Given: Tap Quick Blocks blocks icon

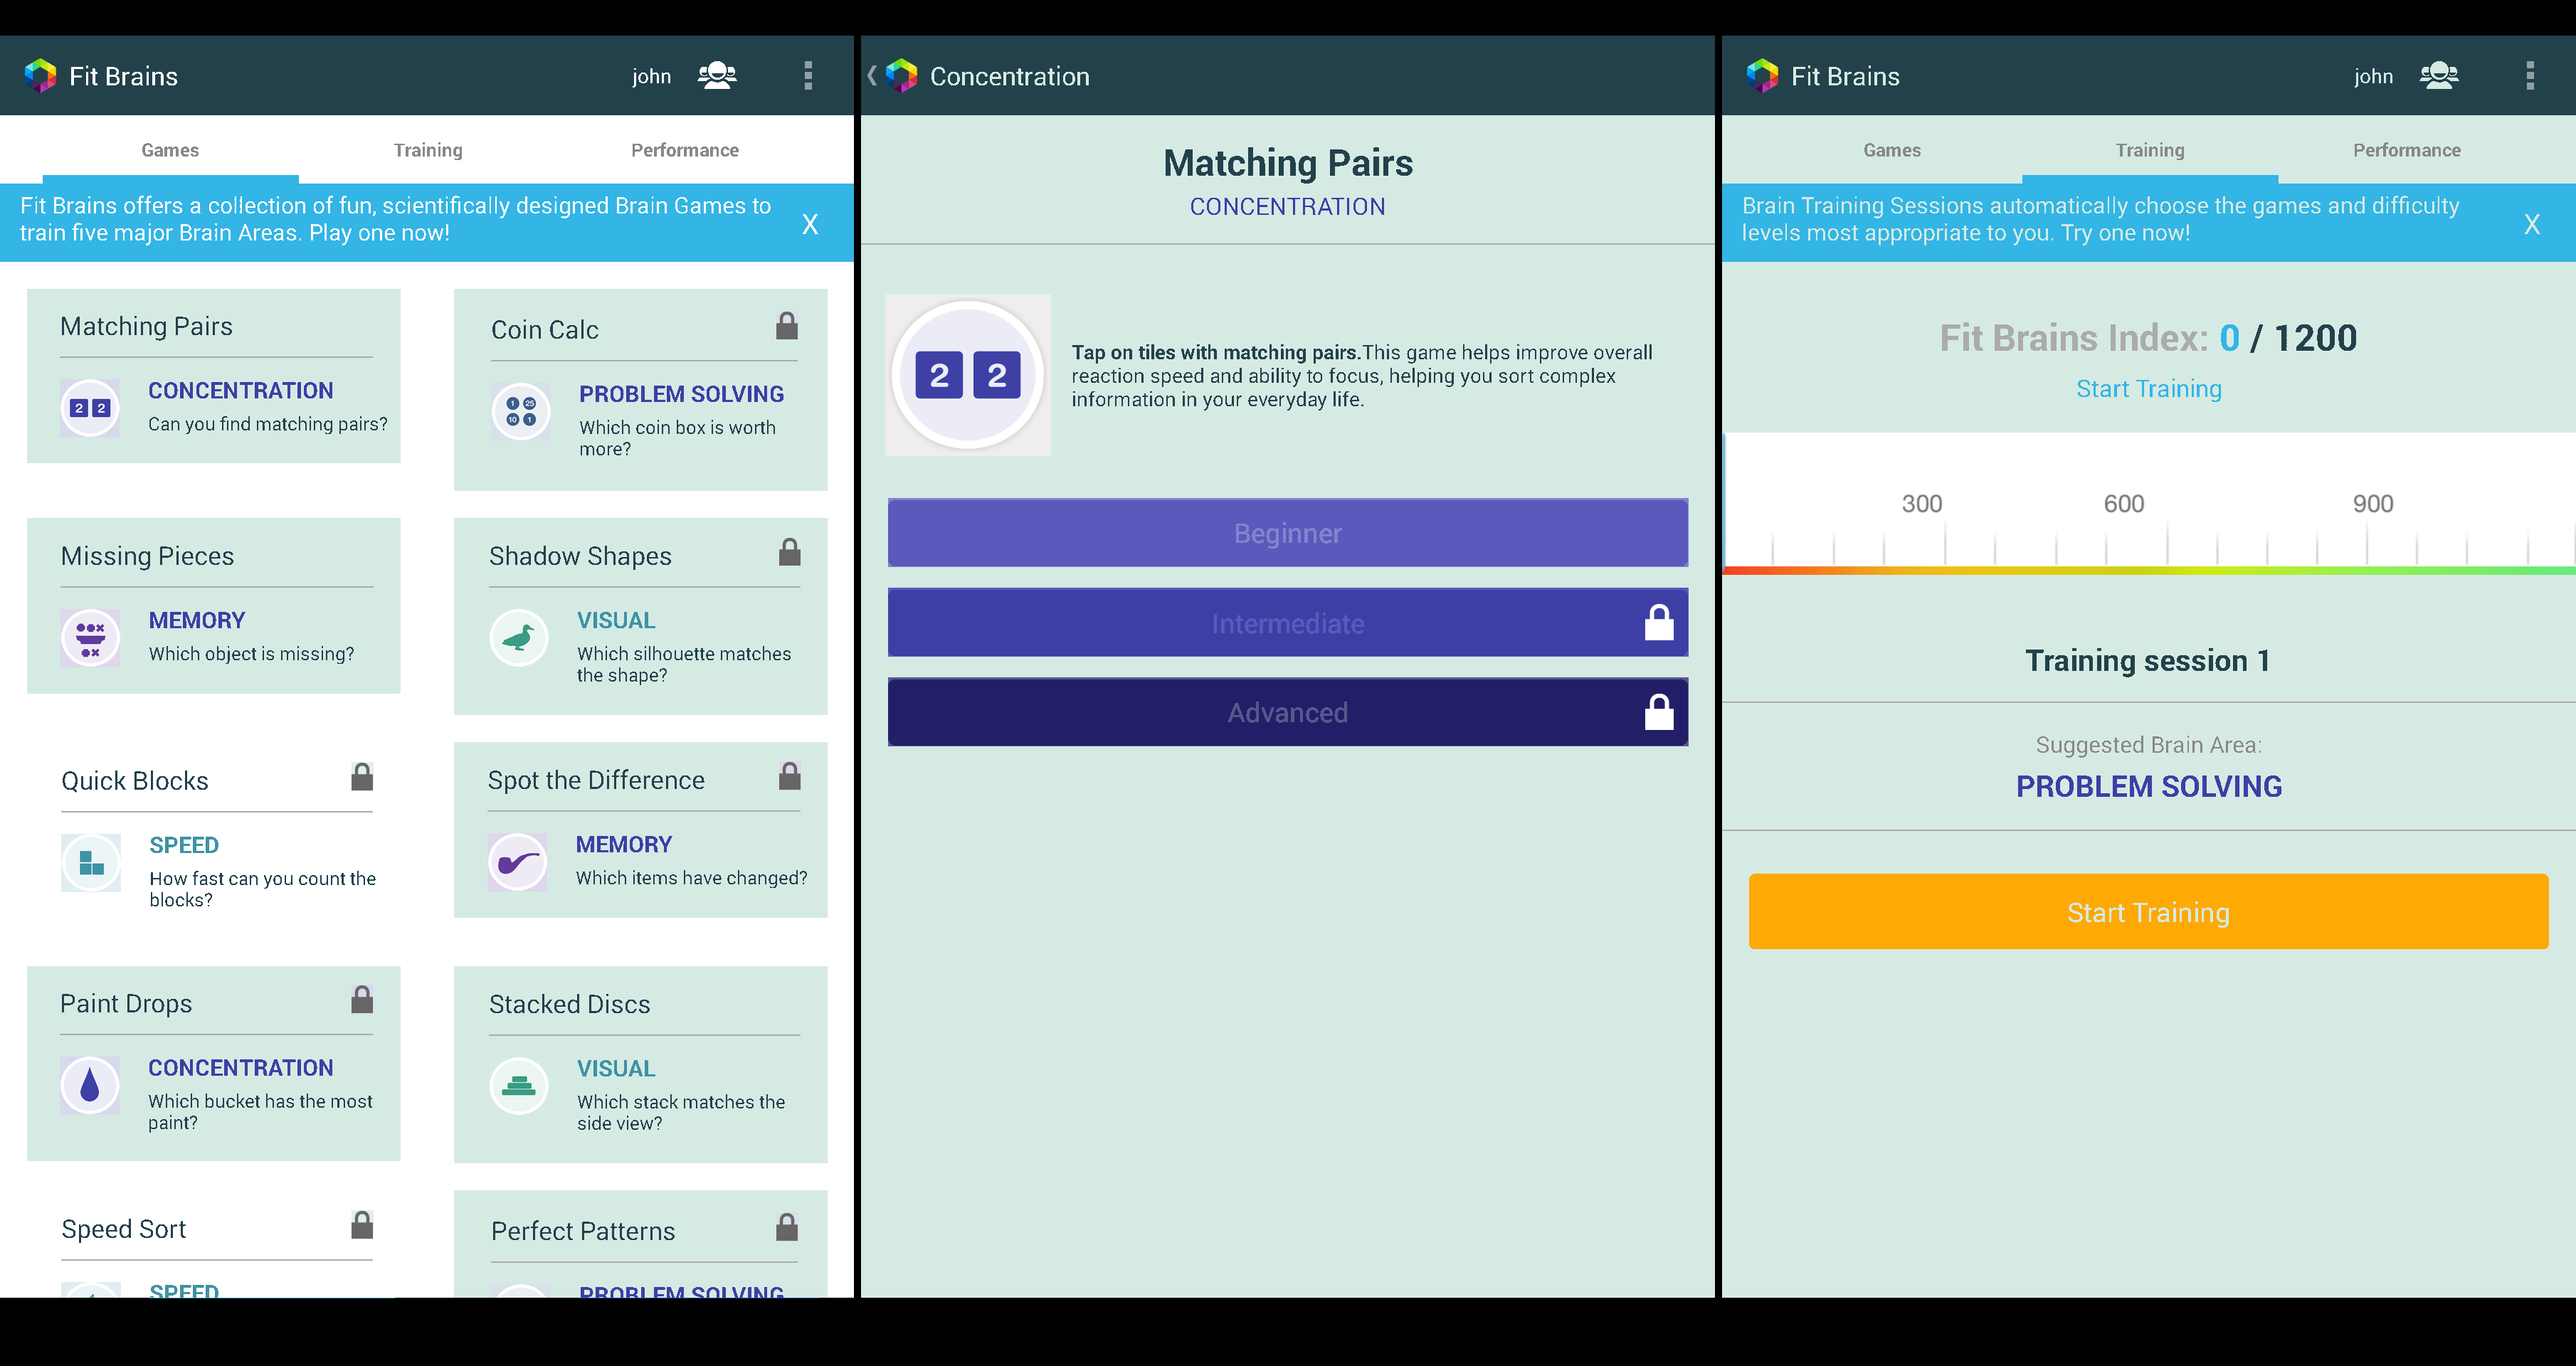Looking at the screenshot, I should coord(91,862).
